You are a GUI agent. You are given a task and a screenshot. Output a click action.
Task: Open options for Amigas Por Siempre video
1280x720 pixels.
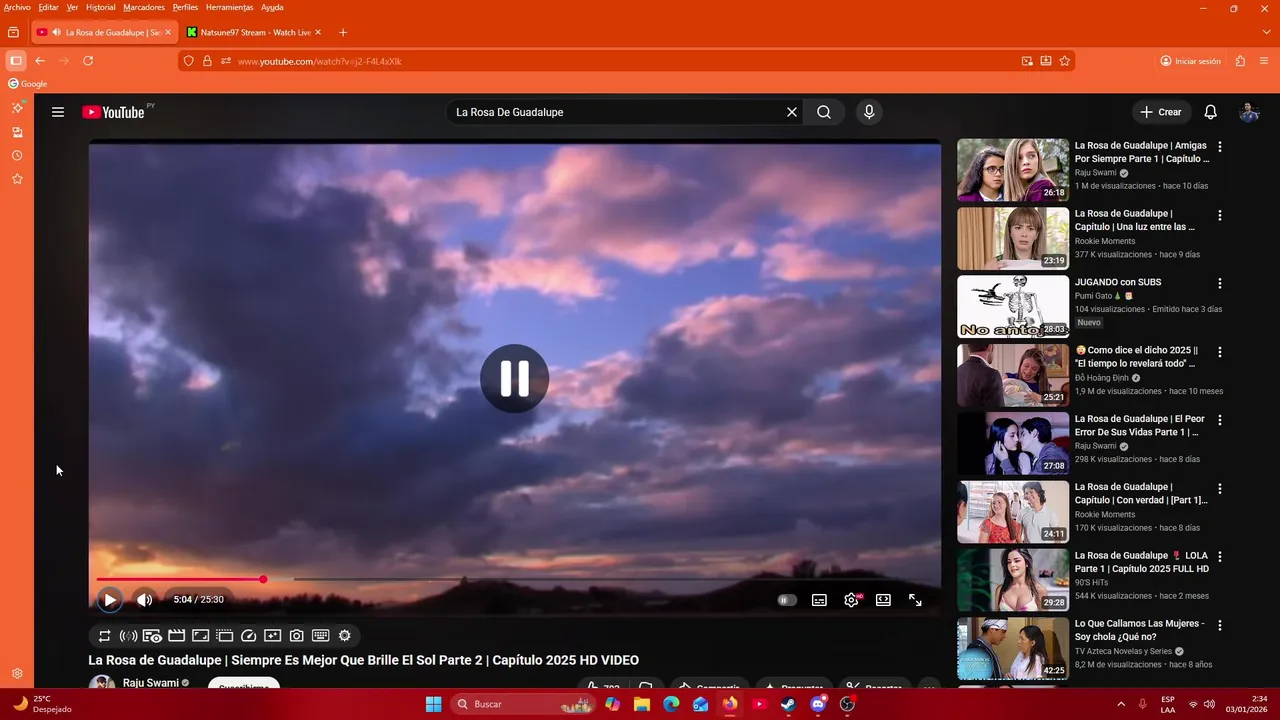pos(1220,147)
